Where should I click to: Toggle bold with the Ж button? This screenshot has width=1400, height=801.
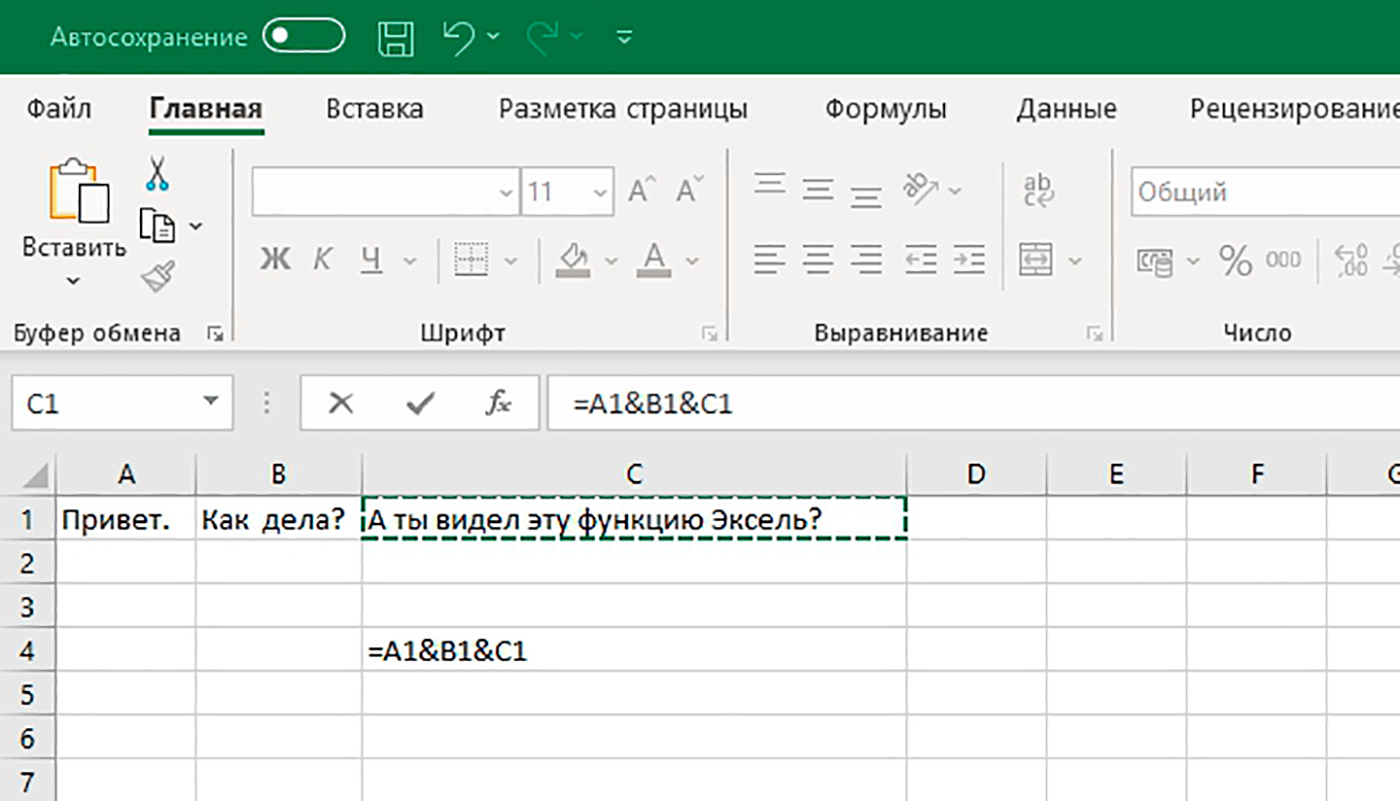(275, 260)
